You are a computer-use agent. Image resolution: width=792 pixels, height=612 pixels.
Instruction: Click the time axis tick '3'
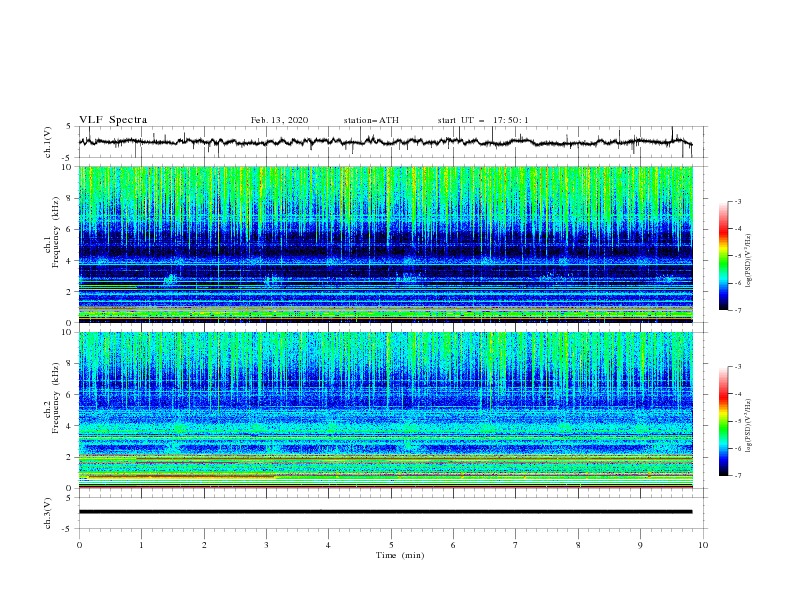266,545
